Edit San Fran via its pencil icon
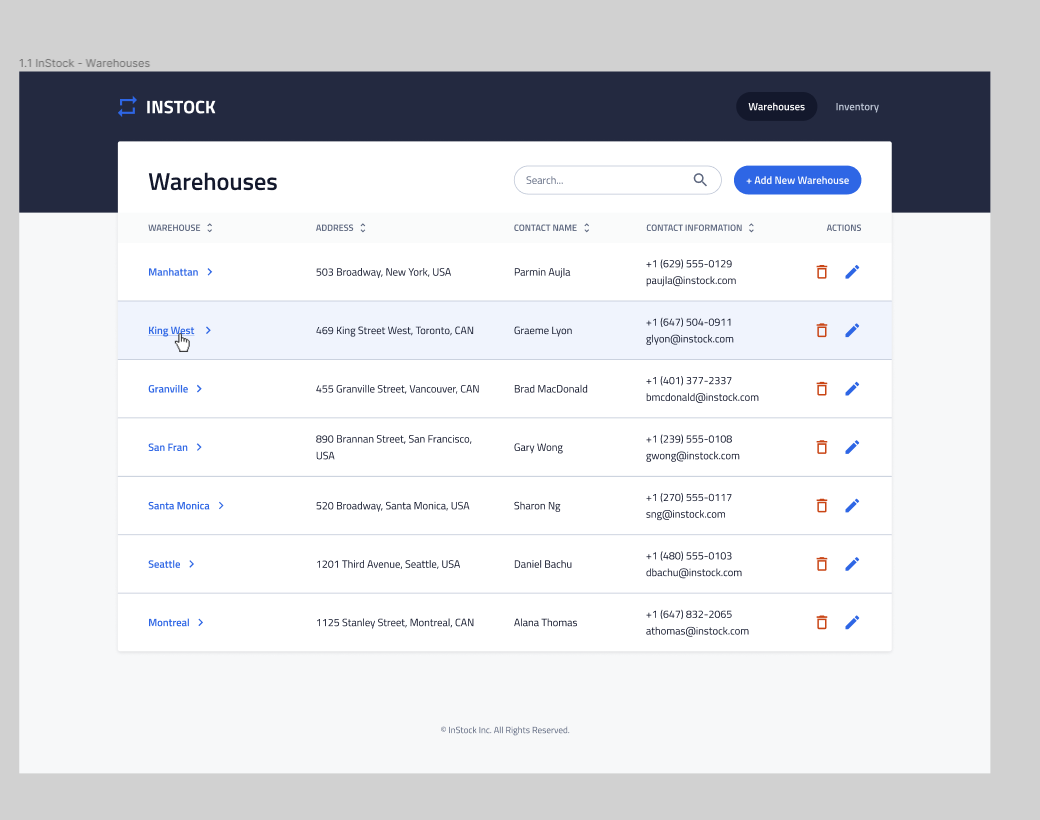Image resolution: width=1040 pixels, height=820 pixels. point(852,446)
